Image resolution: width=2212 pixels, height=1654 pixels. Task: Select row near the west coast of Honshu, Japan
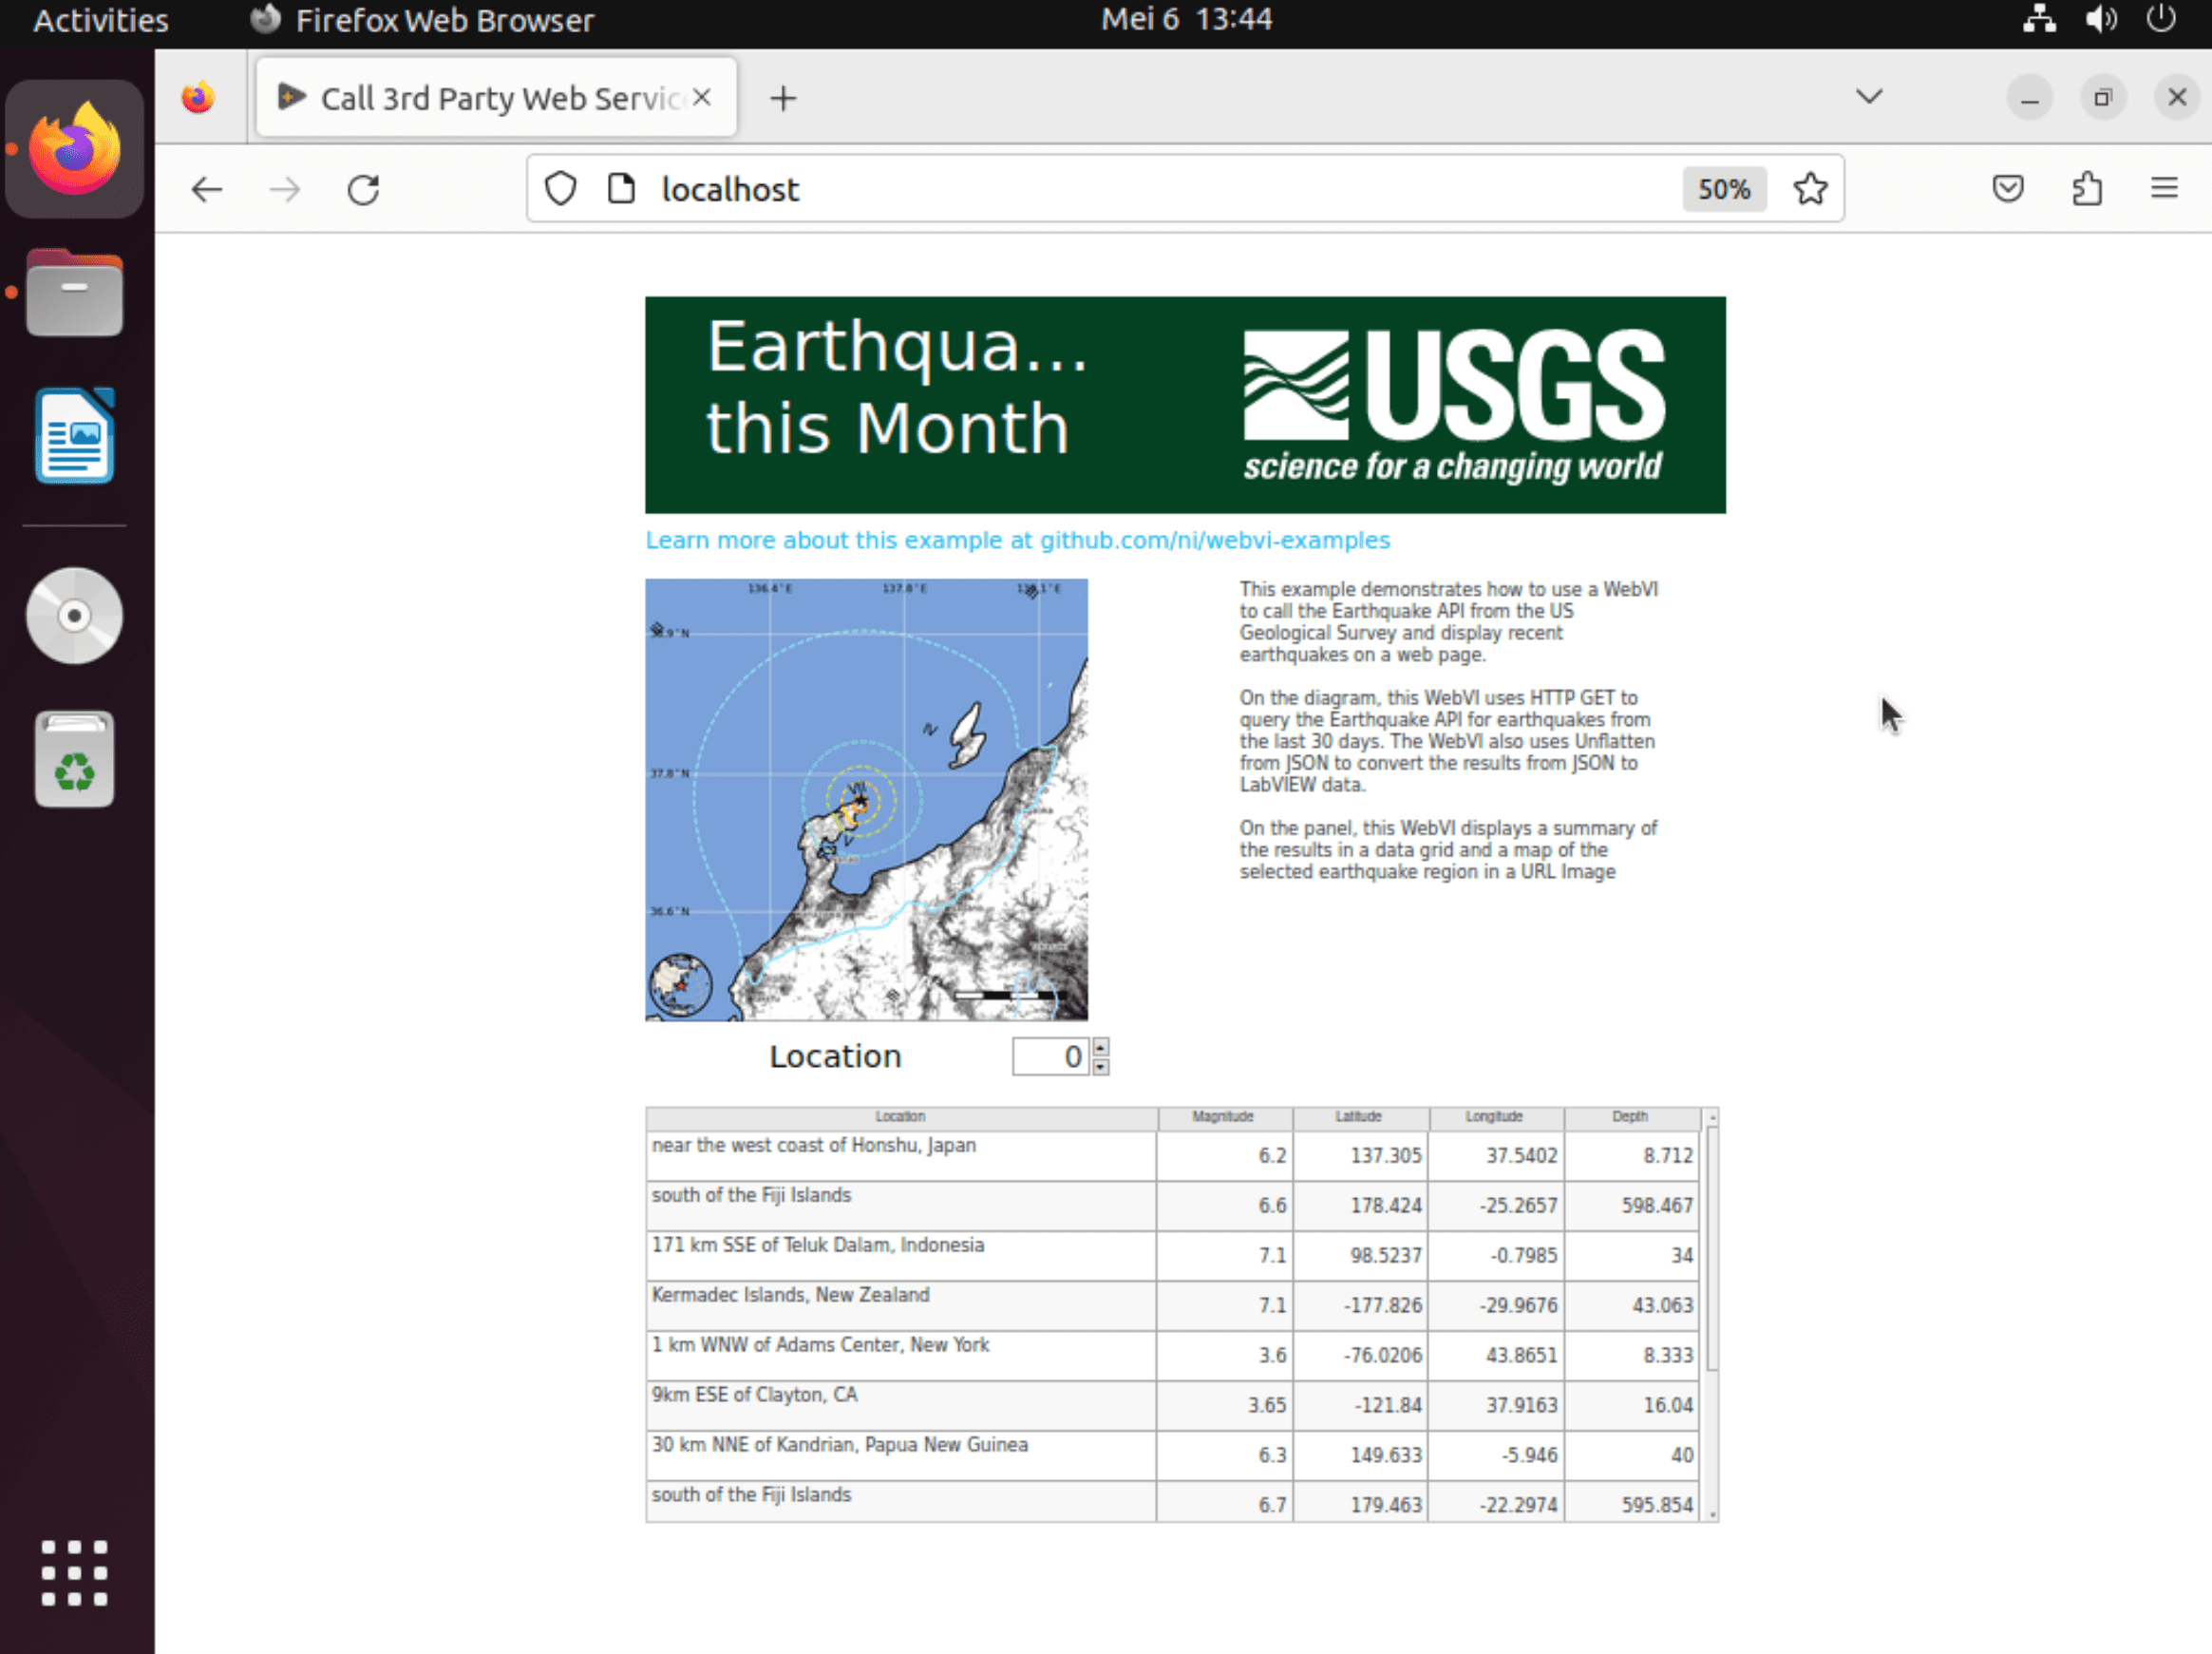1172,1155
